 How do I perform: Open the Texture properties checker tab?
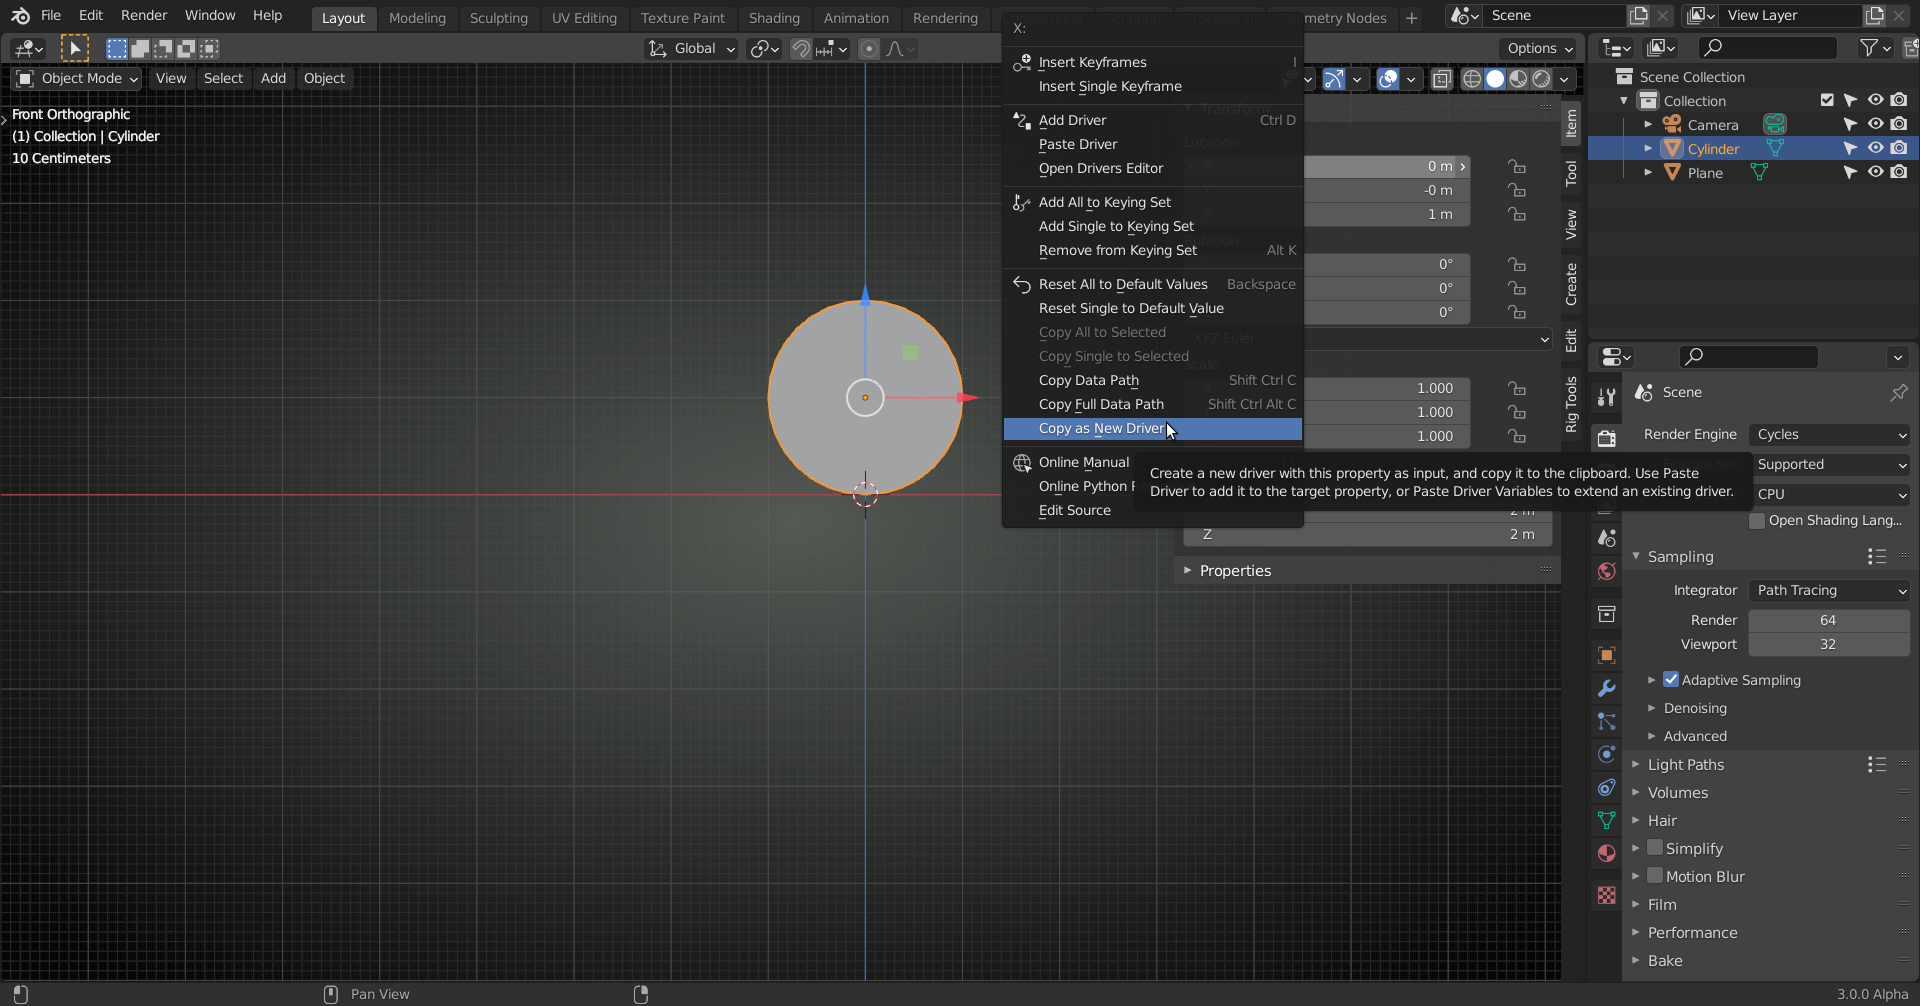coord(1606,895)
